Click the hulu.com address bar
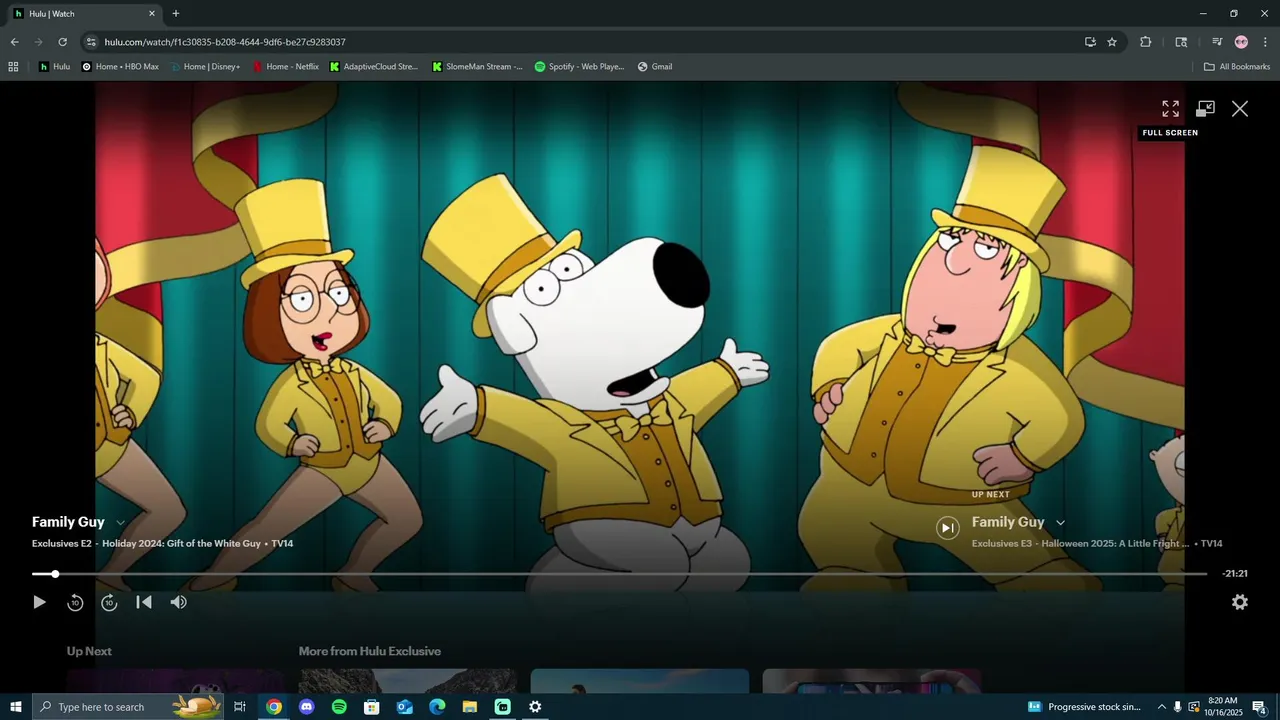The width and height of the screenshot is (1280, 720). point(580,42)
